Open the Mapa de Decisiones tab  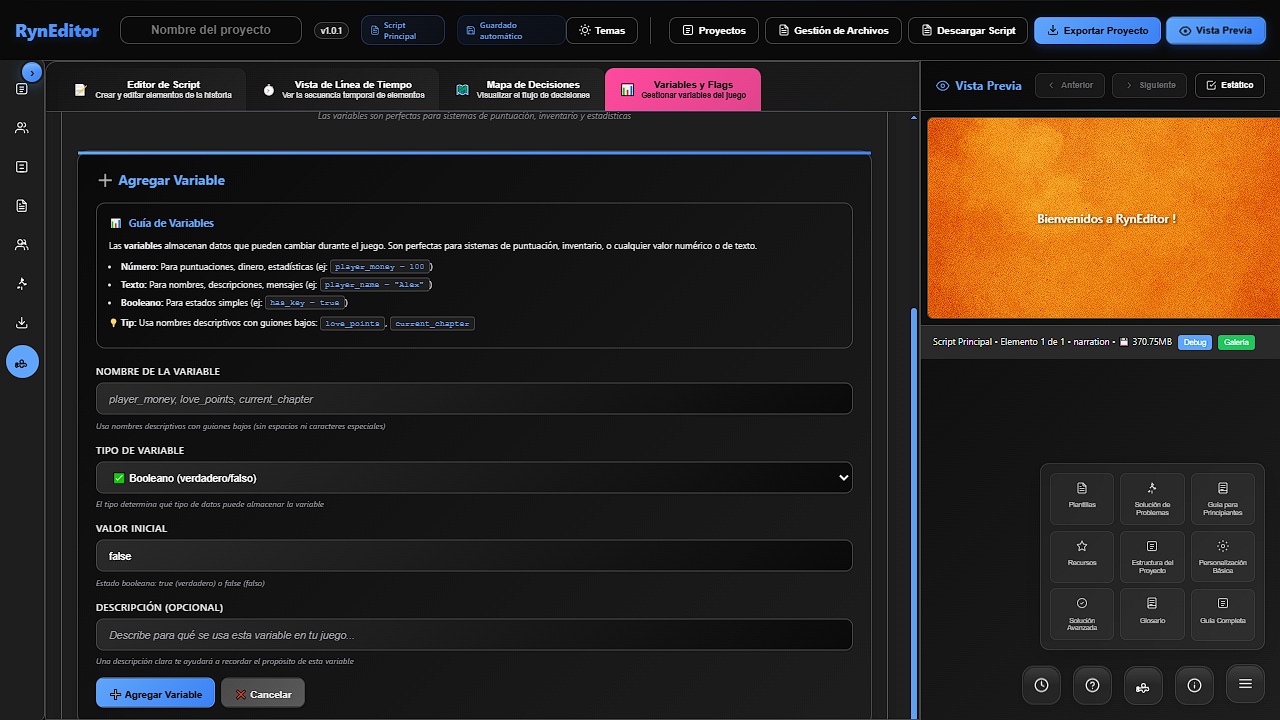coord(522,89)
